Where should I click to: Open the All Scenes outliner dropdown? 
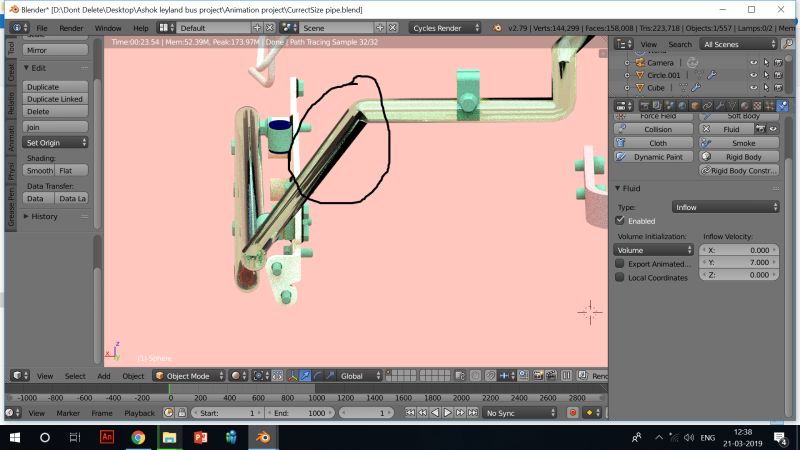pyautogui.click(x=739, y=44)
